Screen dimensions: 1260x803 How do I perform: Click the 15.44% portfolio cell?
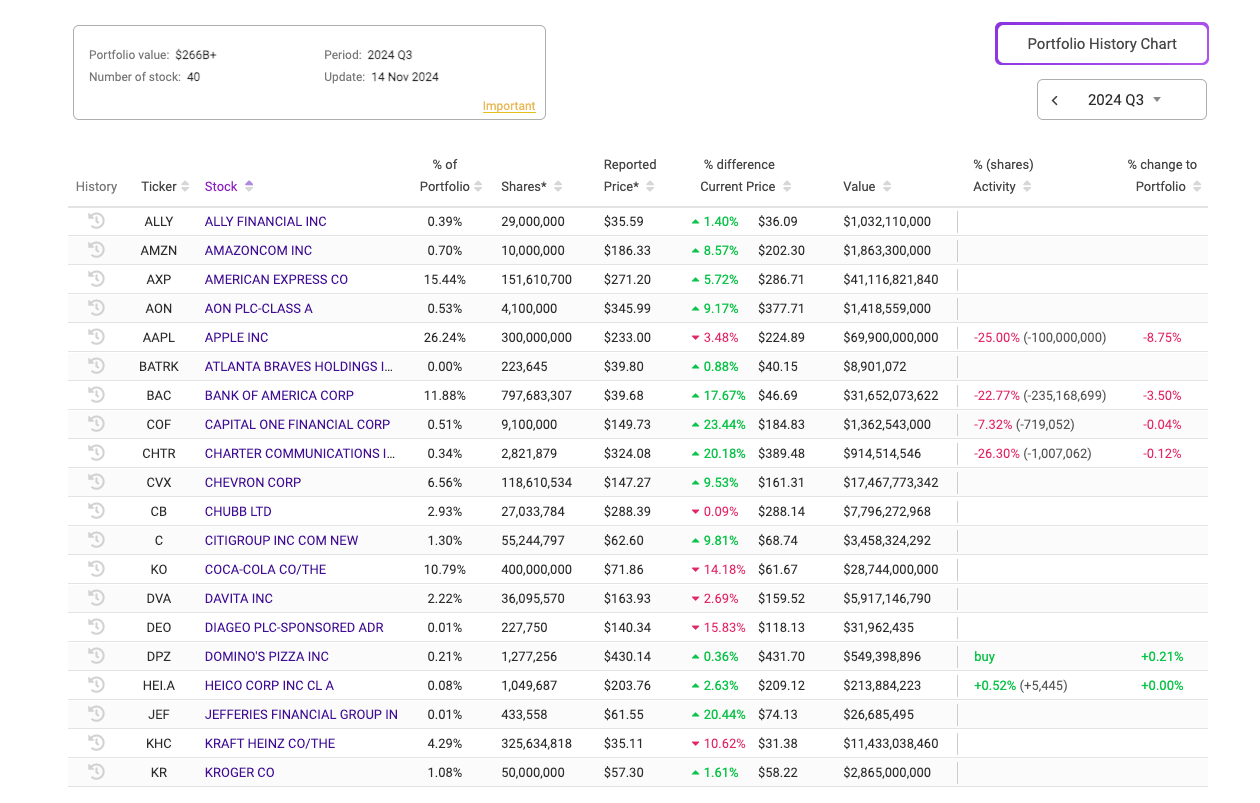444,279
